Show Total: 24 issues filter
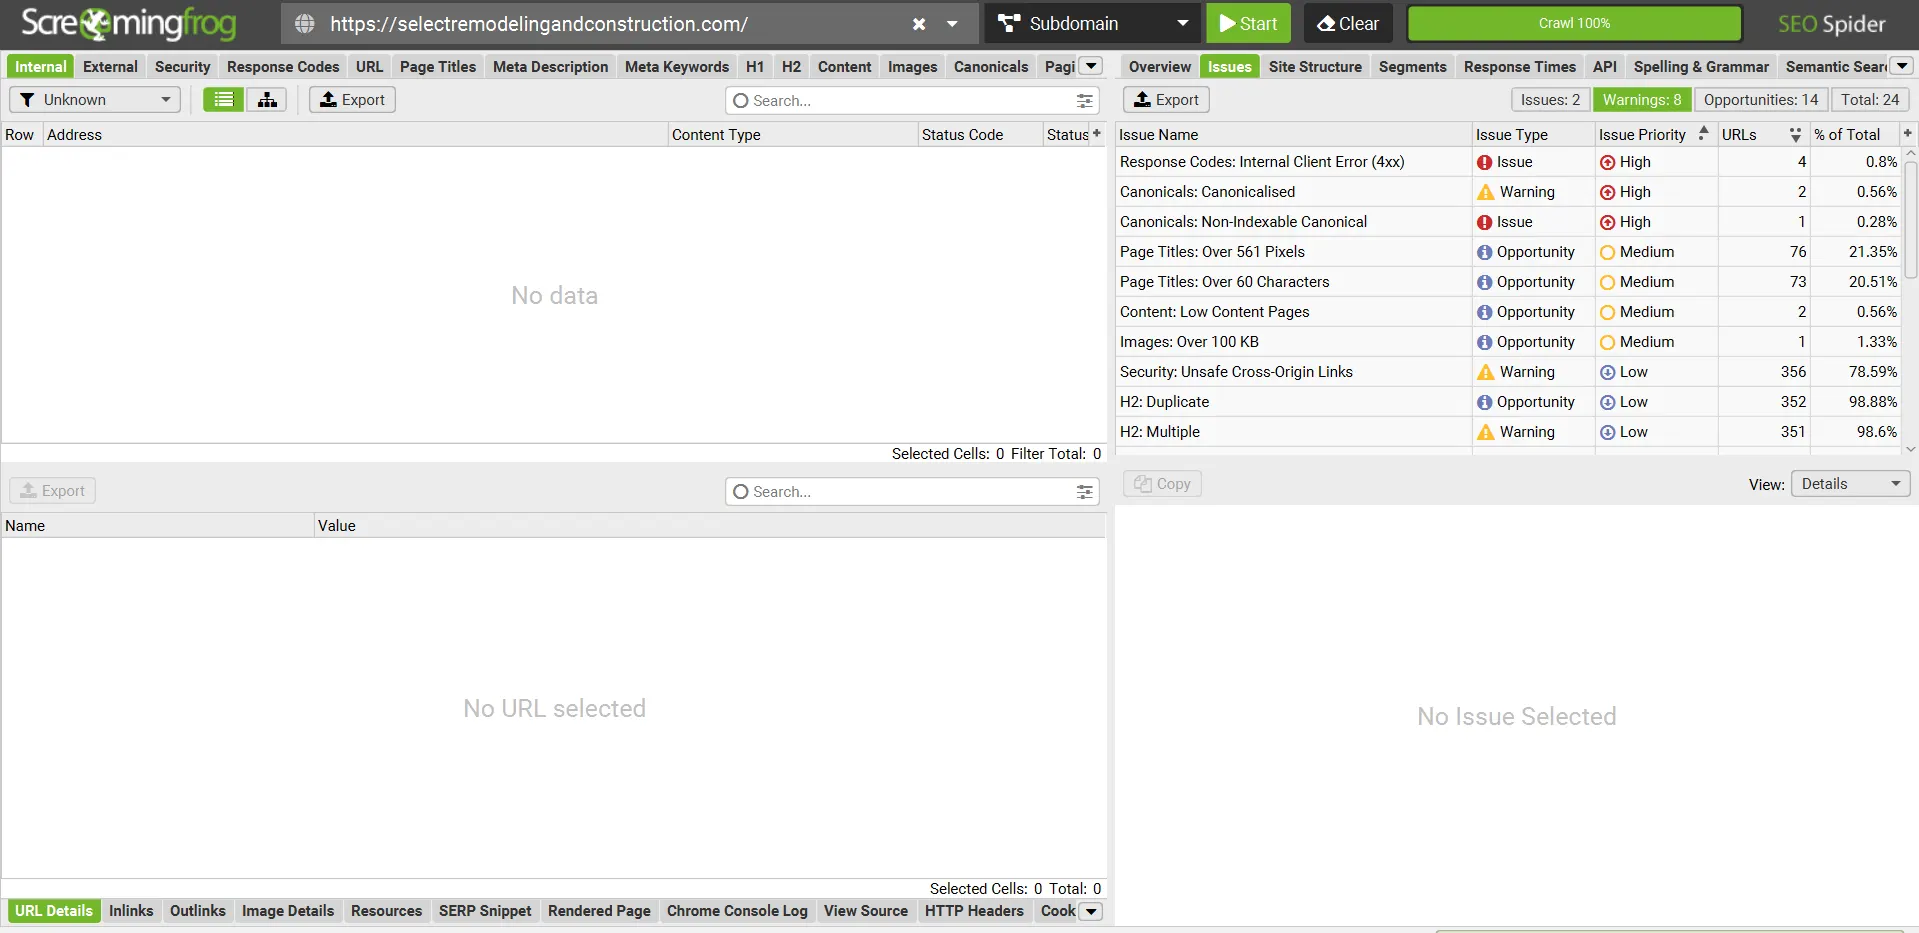 (x=1870, y=100)
